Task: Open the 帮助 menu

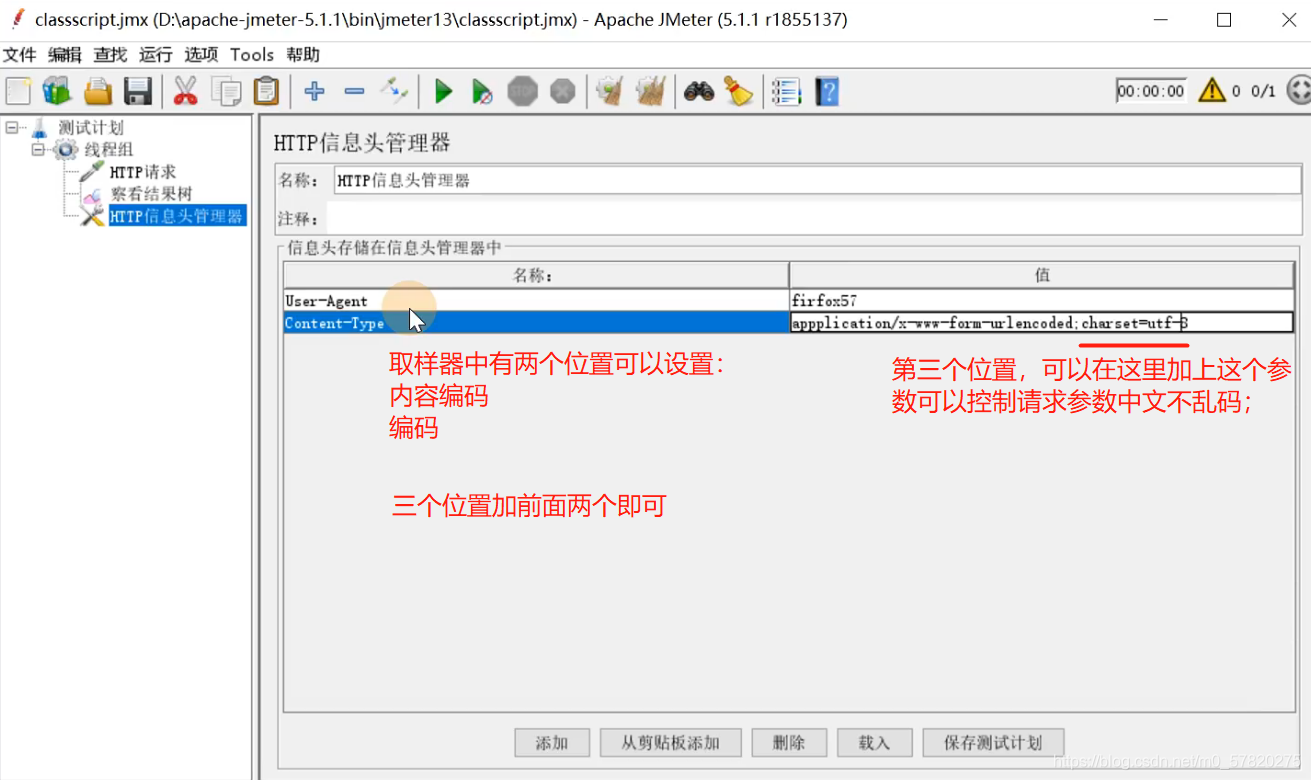Action: coord(303,55)
